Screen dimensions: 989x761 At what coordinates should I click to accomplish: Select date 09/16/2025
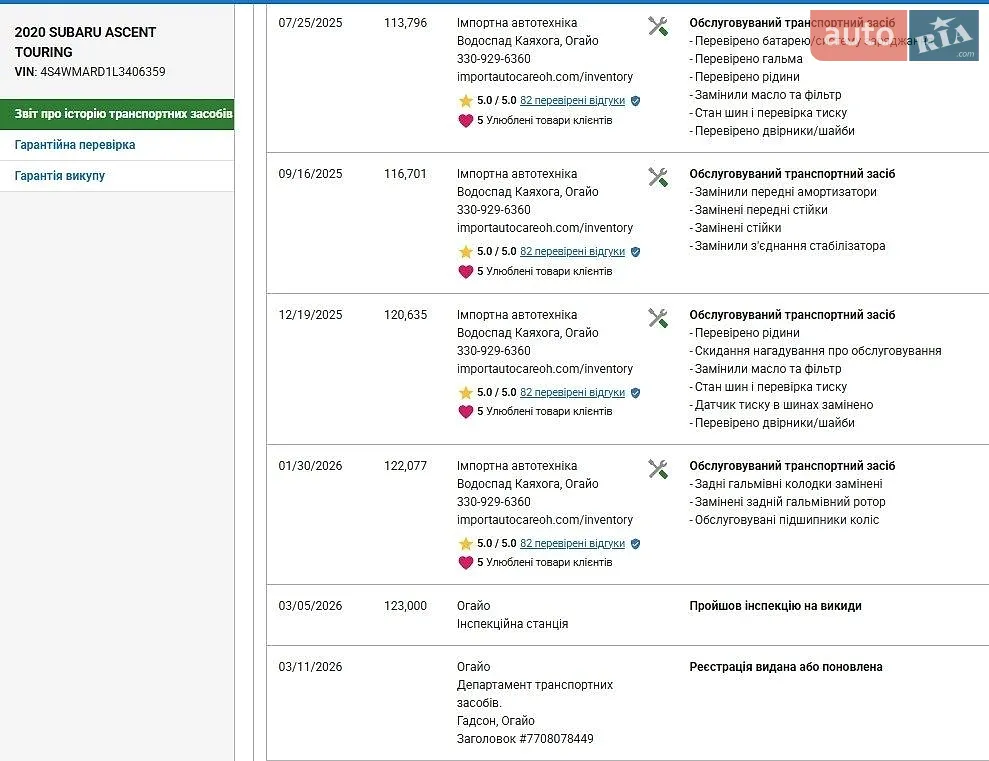310,174
